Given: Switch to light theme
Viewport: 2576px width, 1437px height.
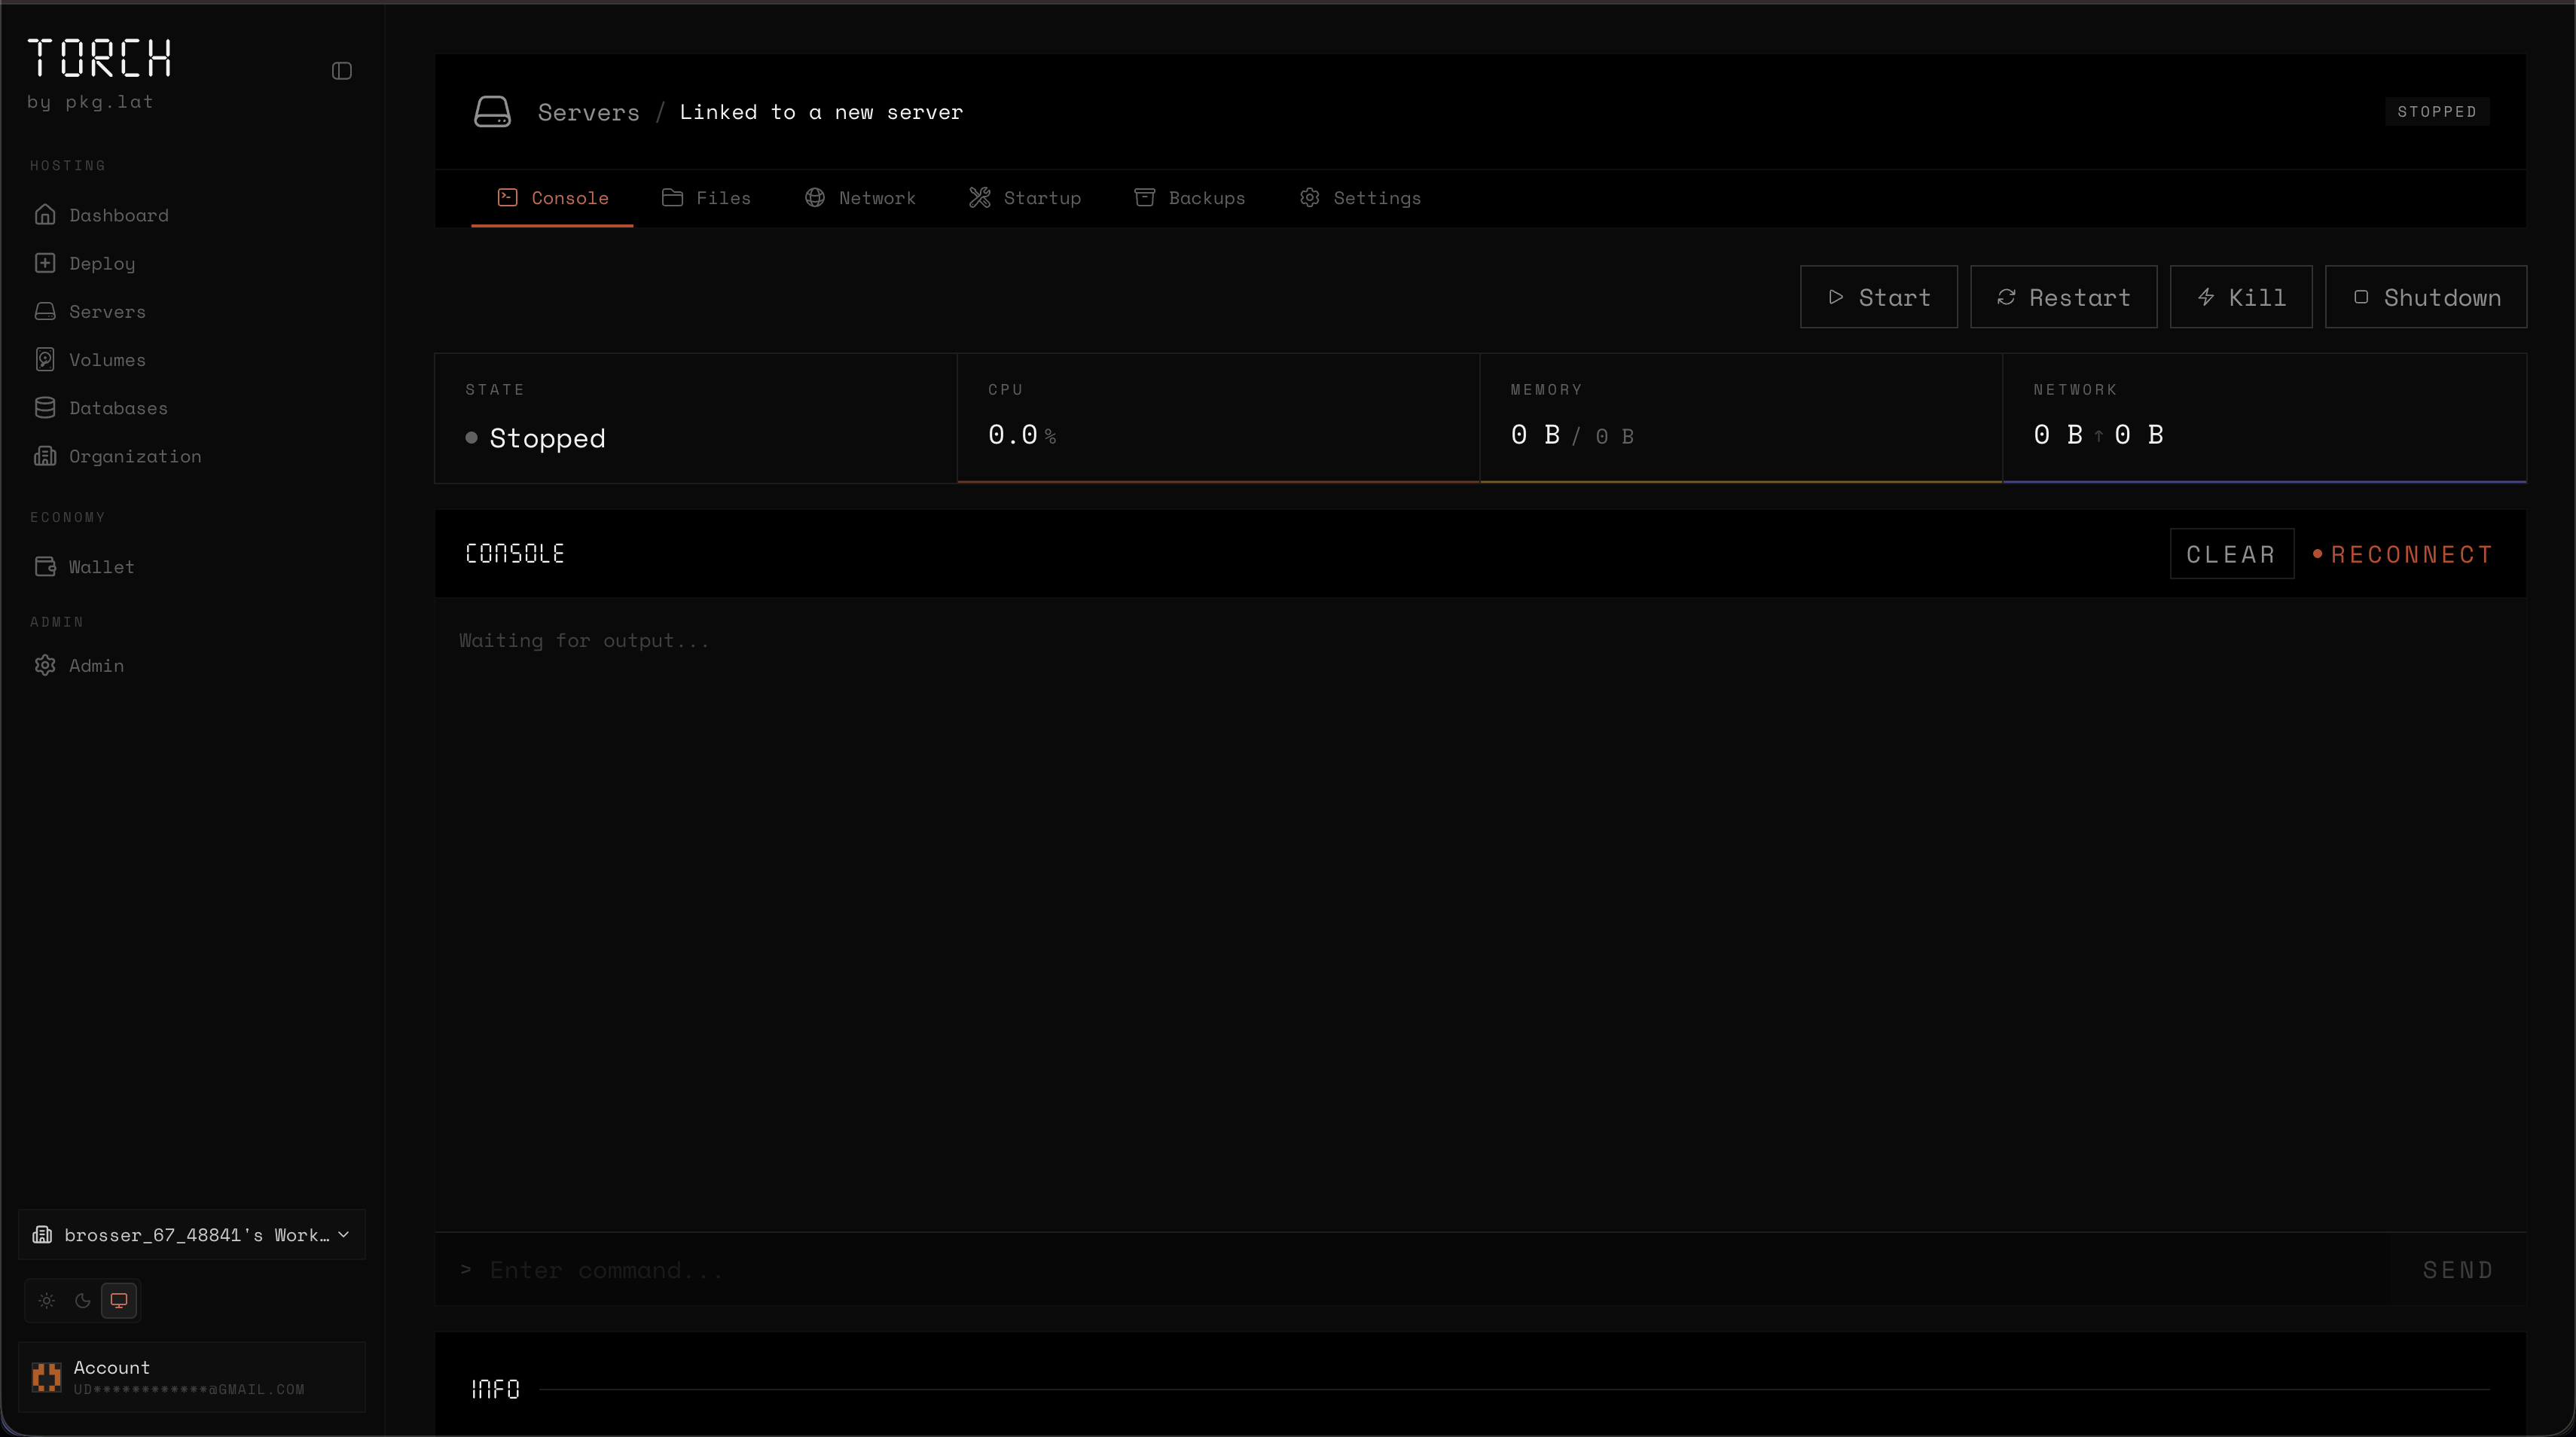Looking at the screenshot, I should [47, 1301].
